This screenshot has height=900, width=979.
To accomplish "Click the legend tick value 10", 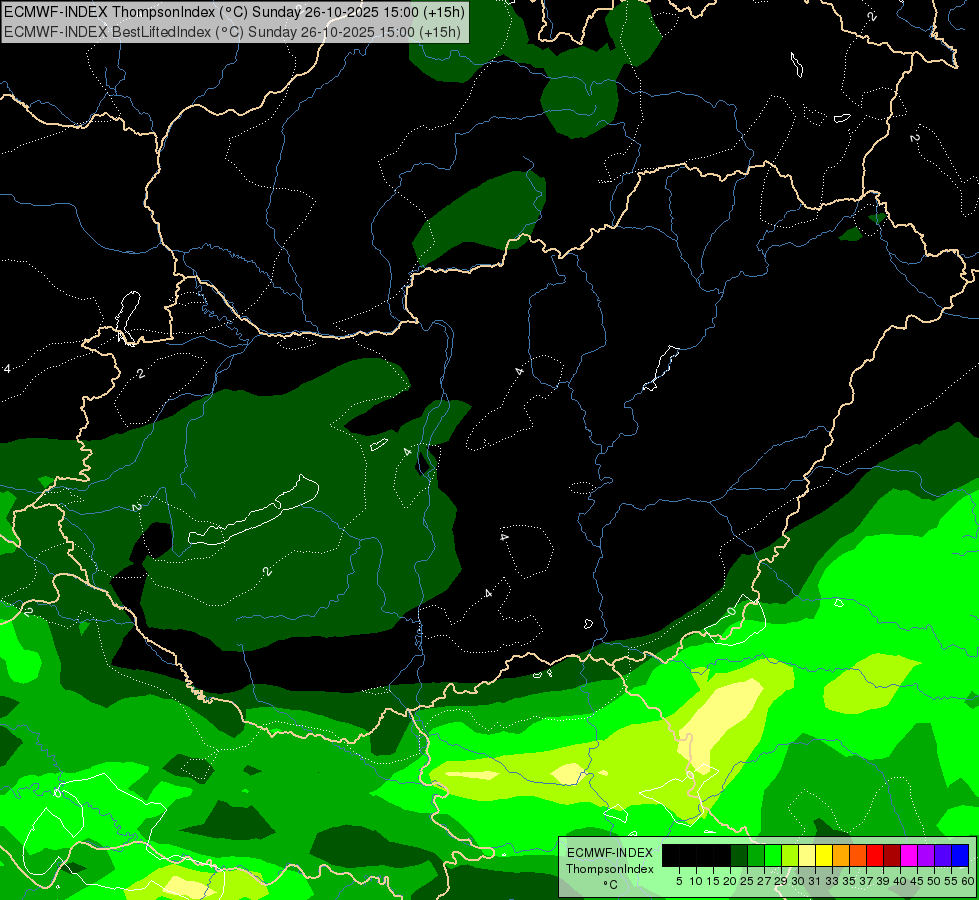I will click(x=696, y=881).
